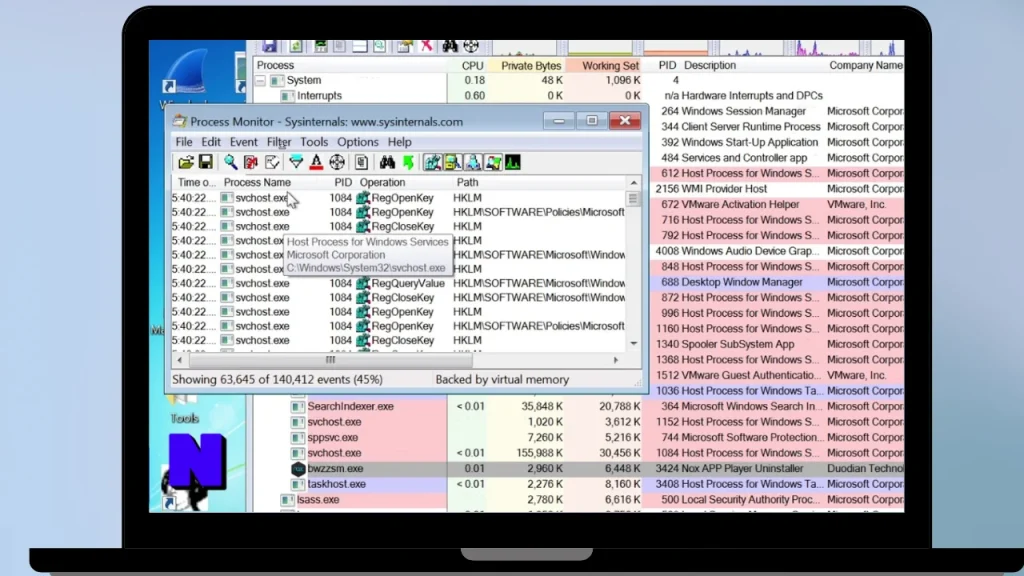Click event list scroll up arrow
This screenshot has height=576, width=1024.
coord(633,183)
